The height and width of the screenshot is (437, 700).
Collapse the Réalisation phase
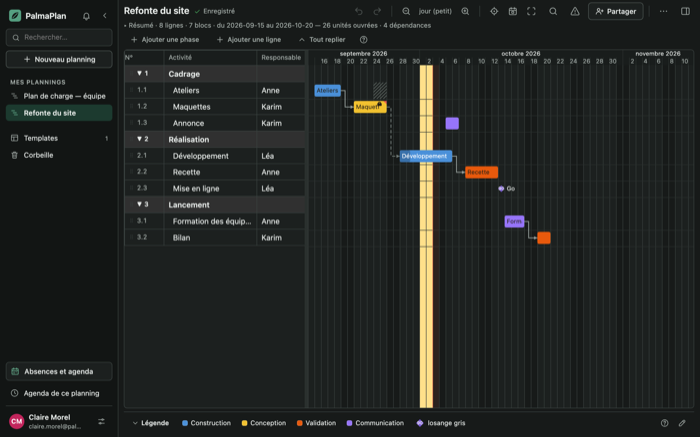coord(139,139)
